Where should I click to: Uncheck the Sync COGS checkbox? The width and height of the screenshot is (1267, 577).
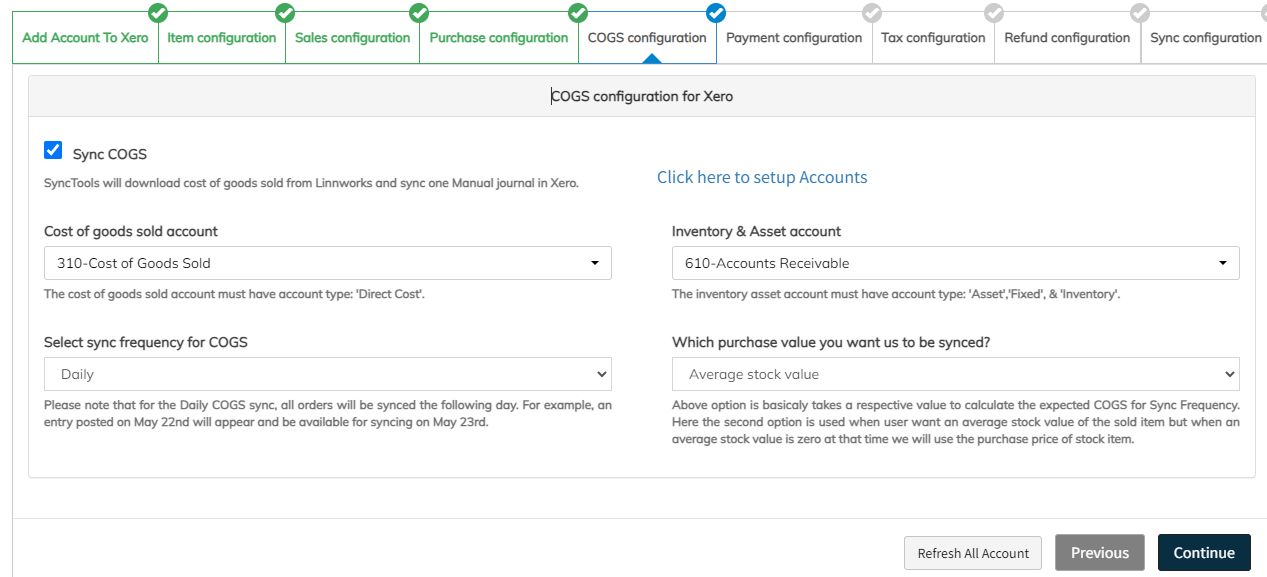[x=53, y=151]
